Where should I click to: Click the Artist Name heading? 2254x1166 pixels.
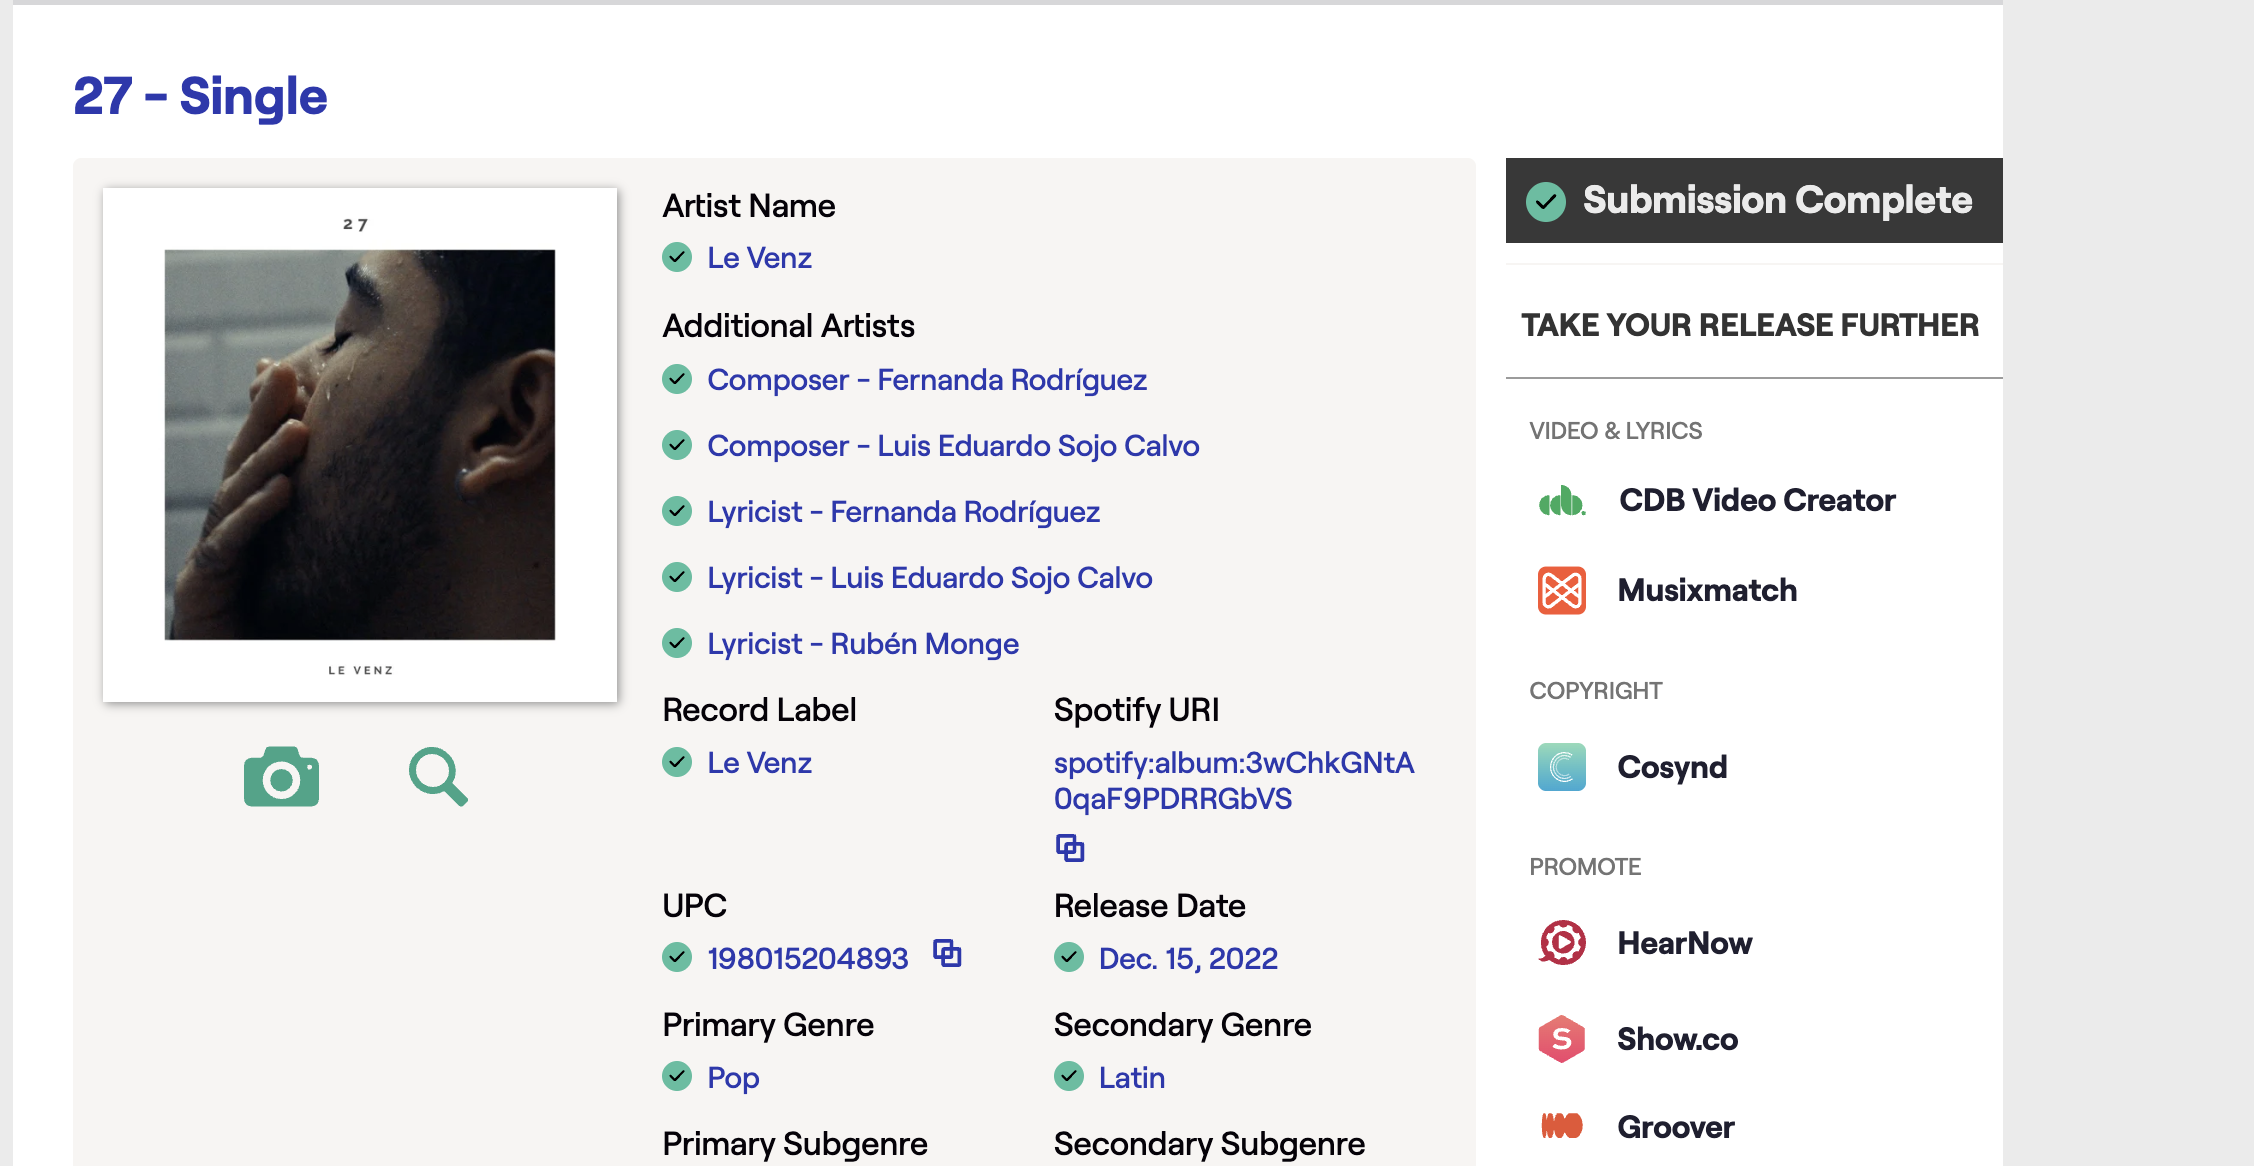click(x=748, y=206)
